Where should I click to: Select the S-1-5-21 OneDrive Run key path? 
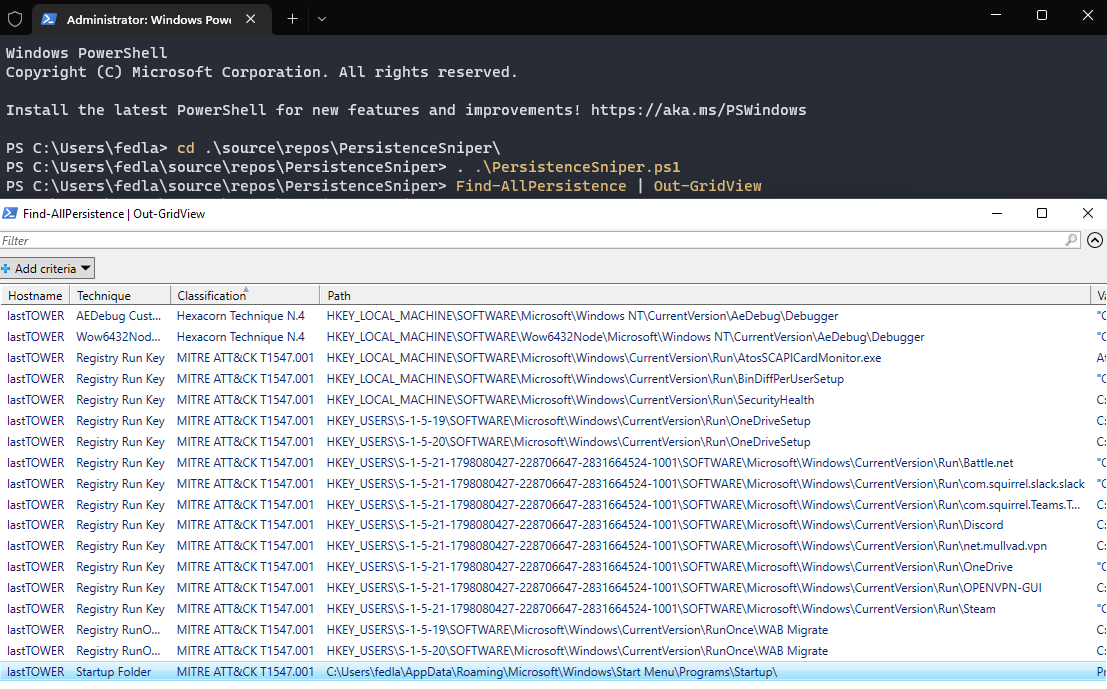pos(669,568)
